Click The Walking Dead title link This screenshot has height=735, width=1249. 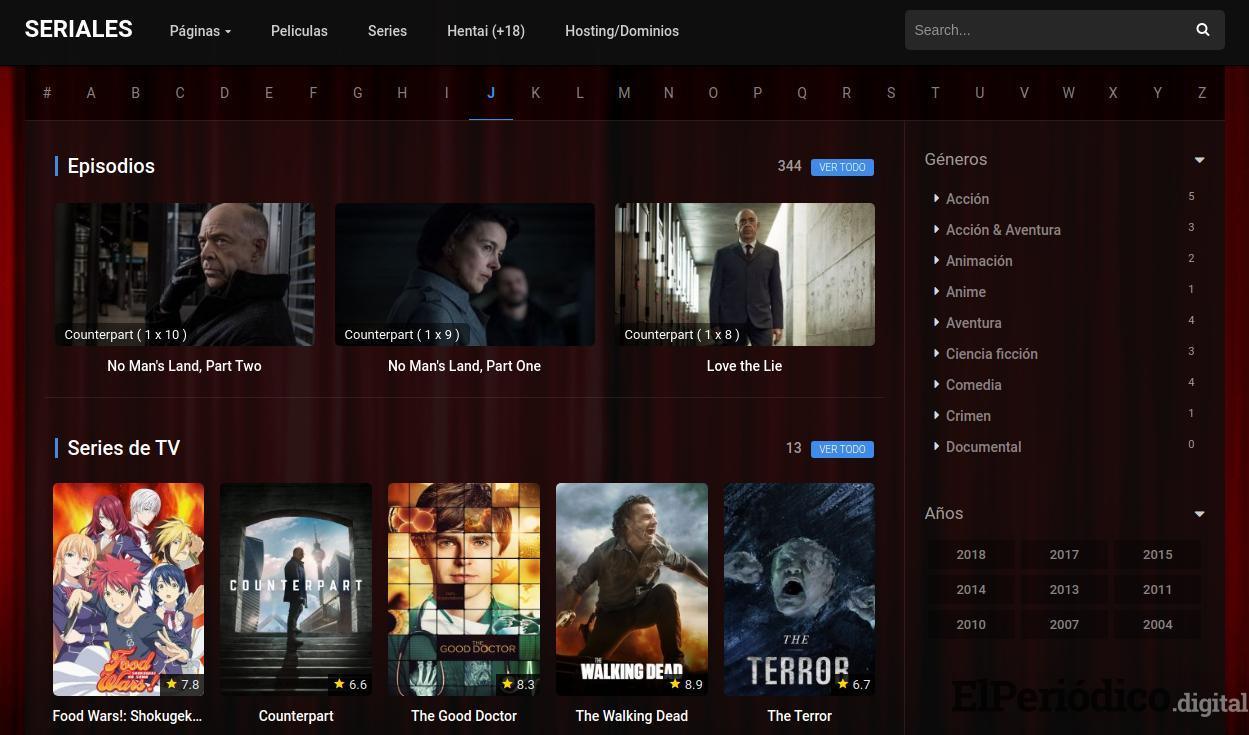coord(632,716)
